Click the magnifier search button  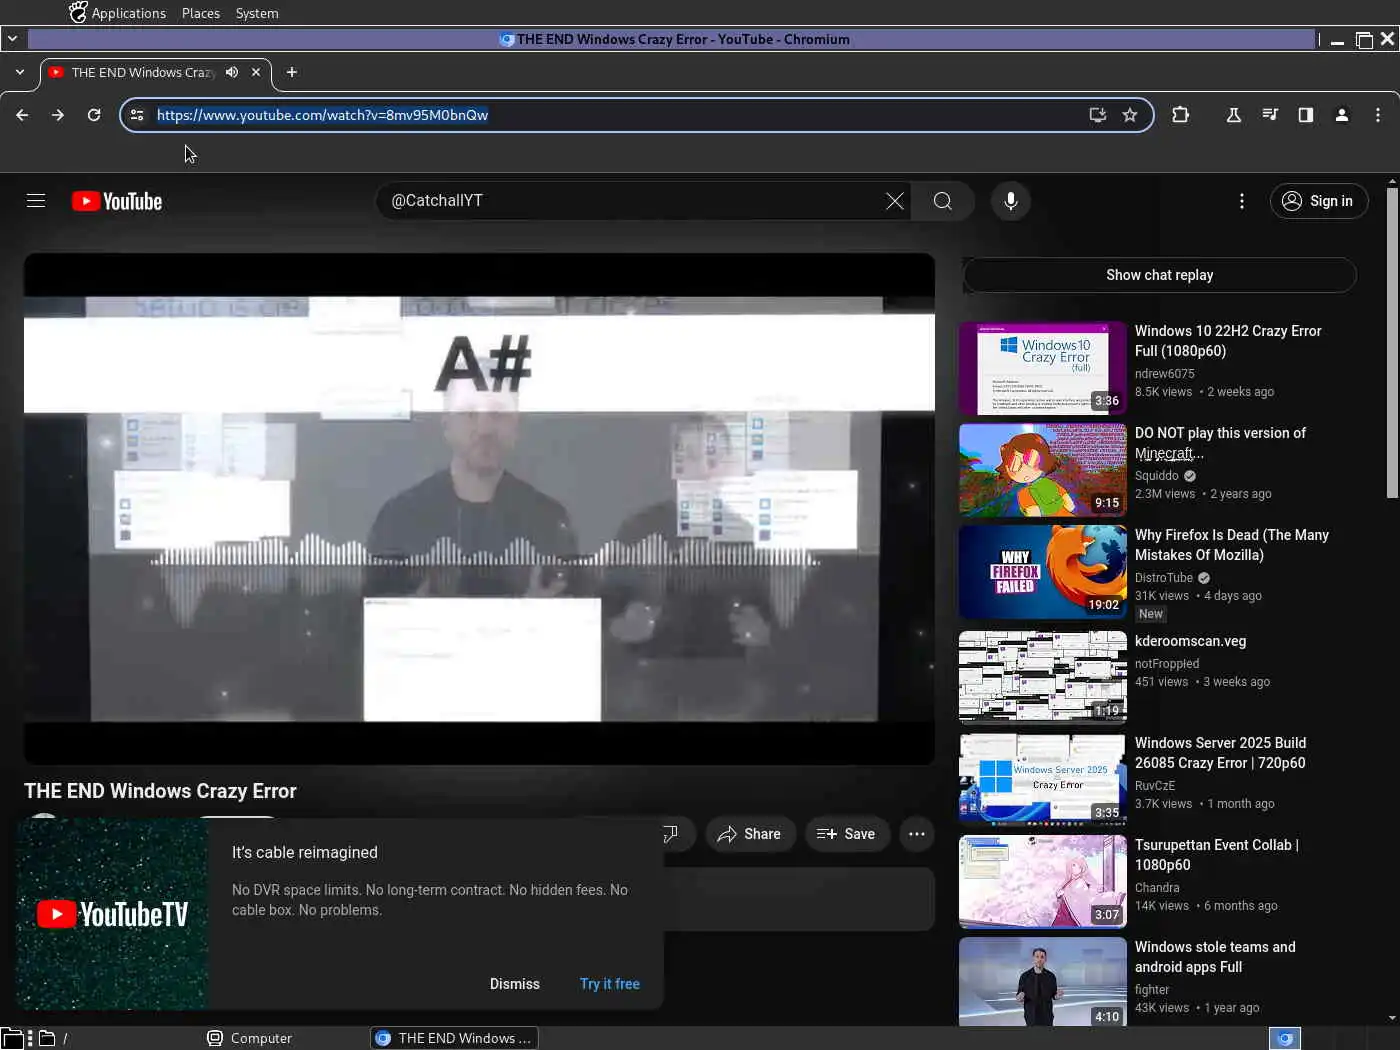point(943,201)
